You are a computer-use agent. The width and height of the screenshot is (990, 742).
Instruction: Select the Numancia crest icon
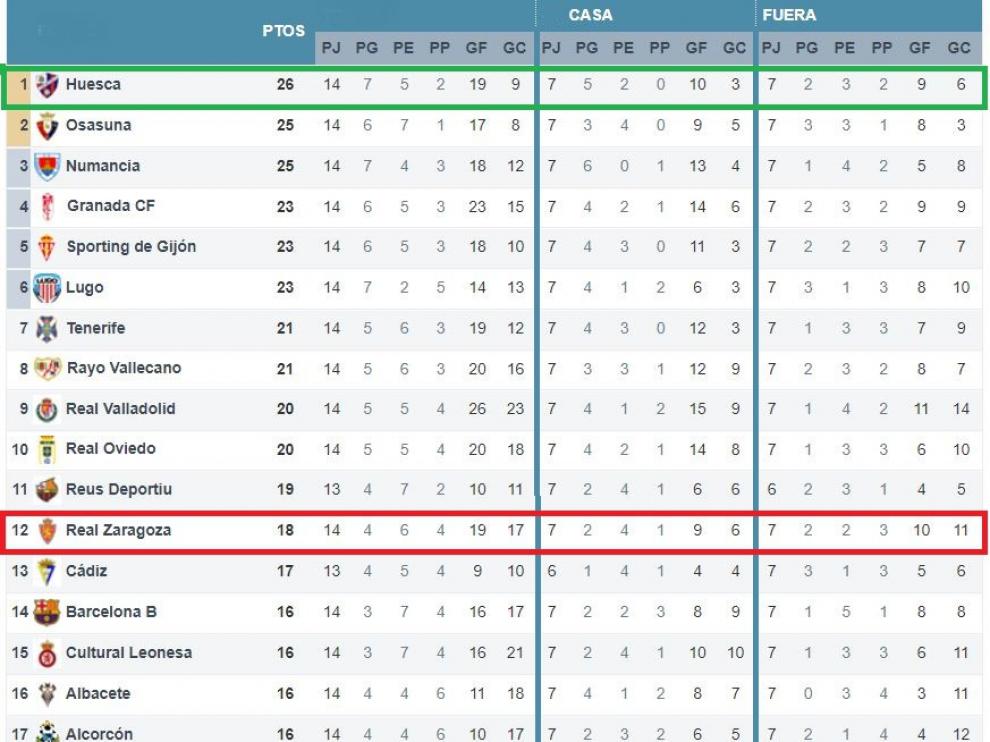47,167
